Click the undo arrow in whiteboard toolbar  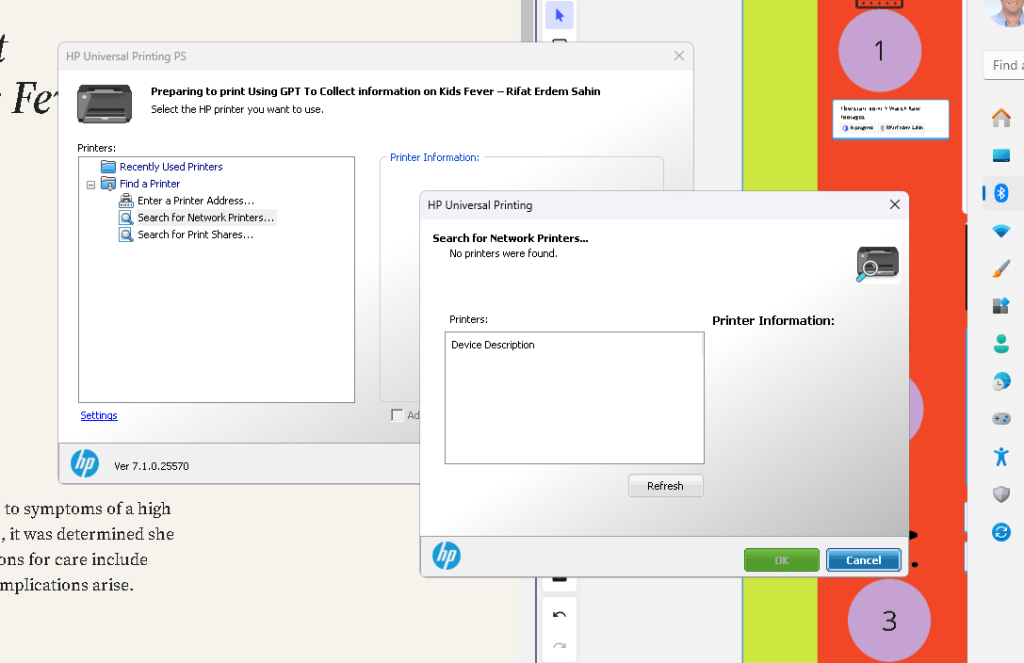559,615
